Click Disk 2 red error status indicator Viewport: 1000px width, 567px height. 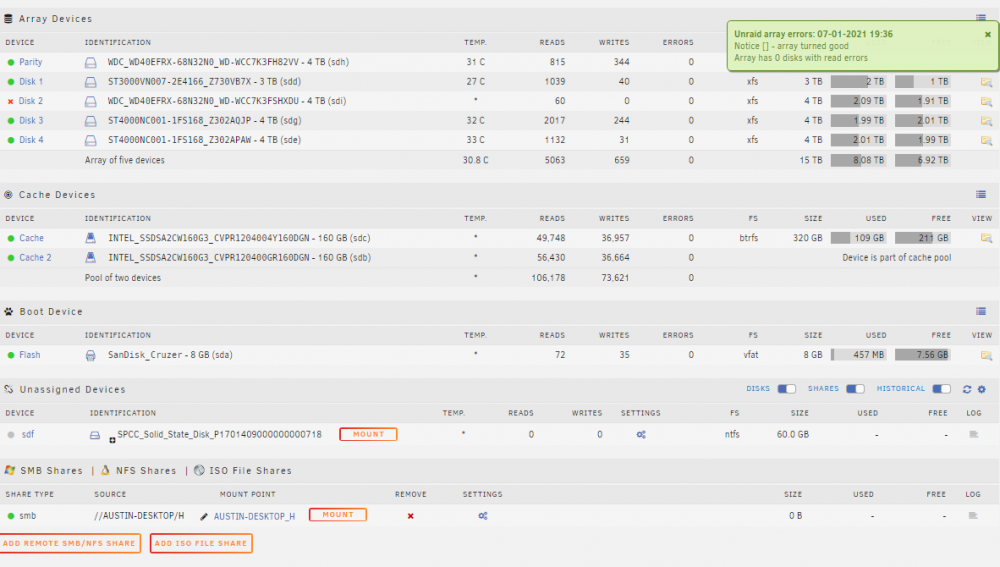(x=10, y=101)
